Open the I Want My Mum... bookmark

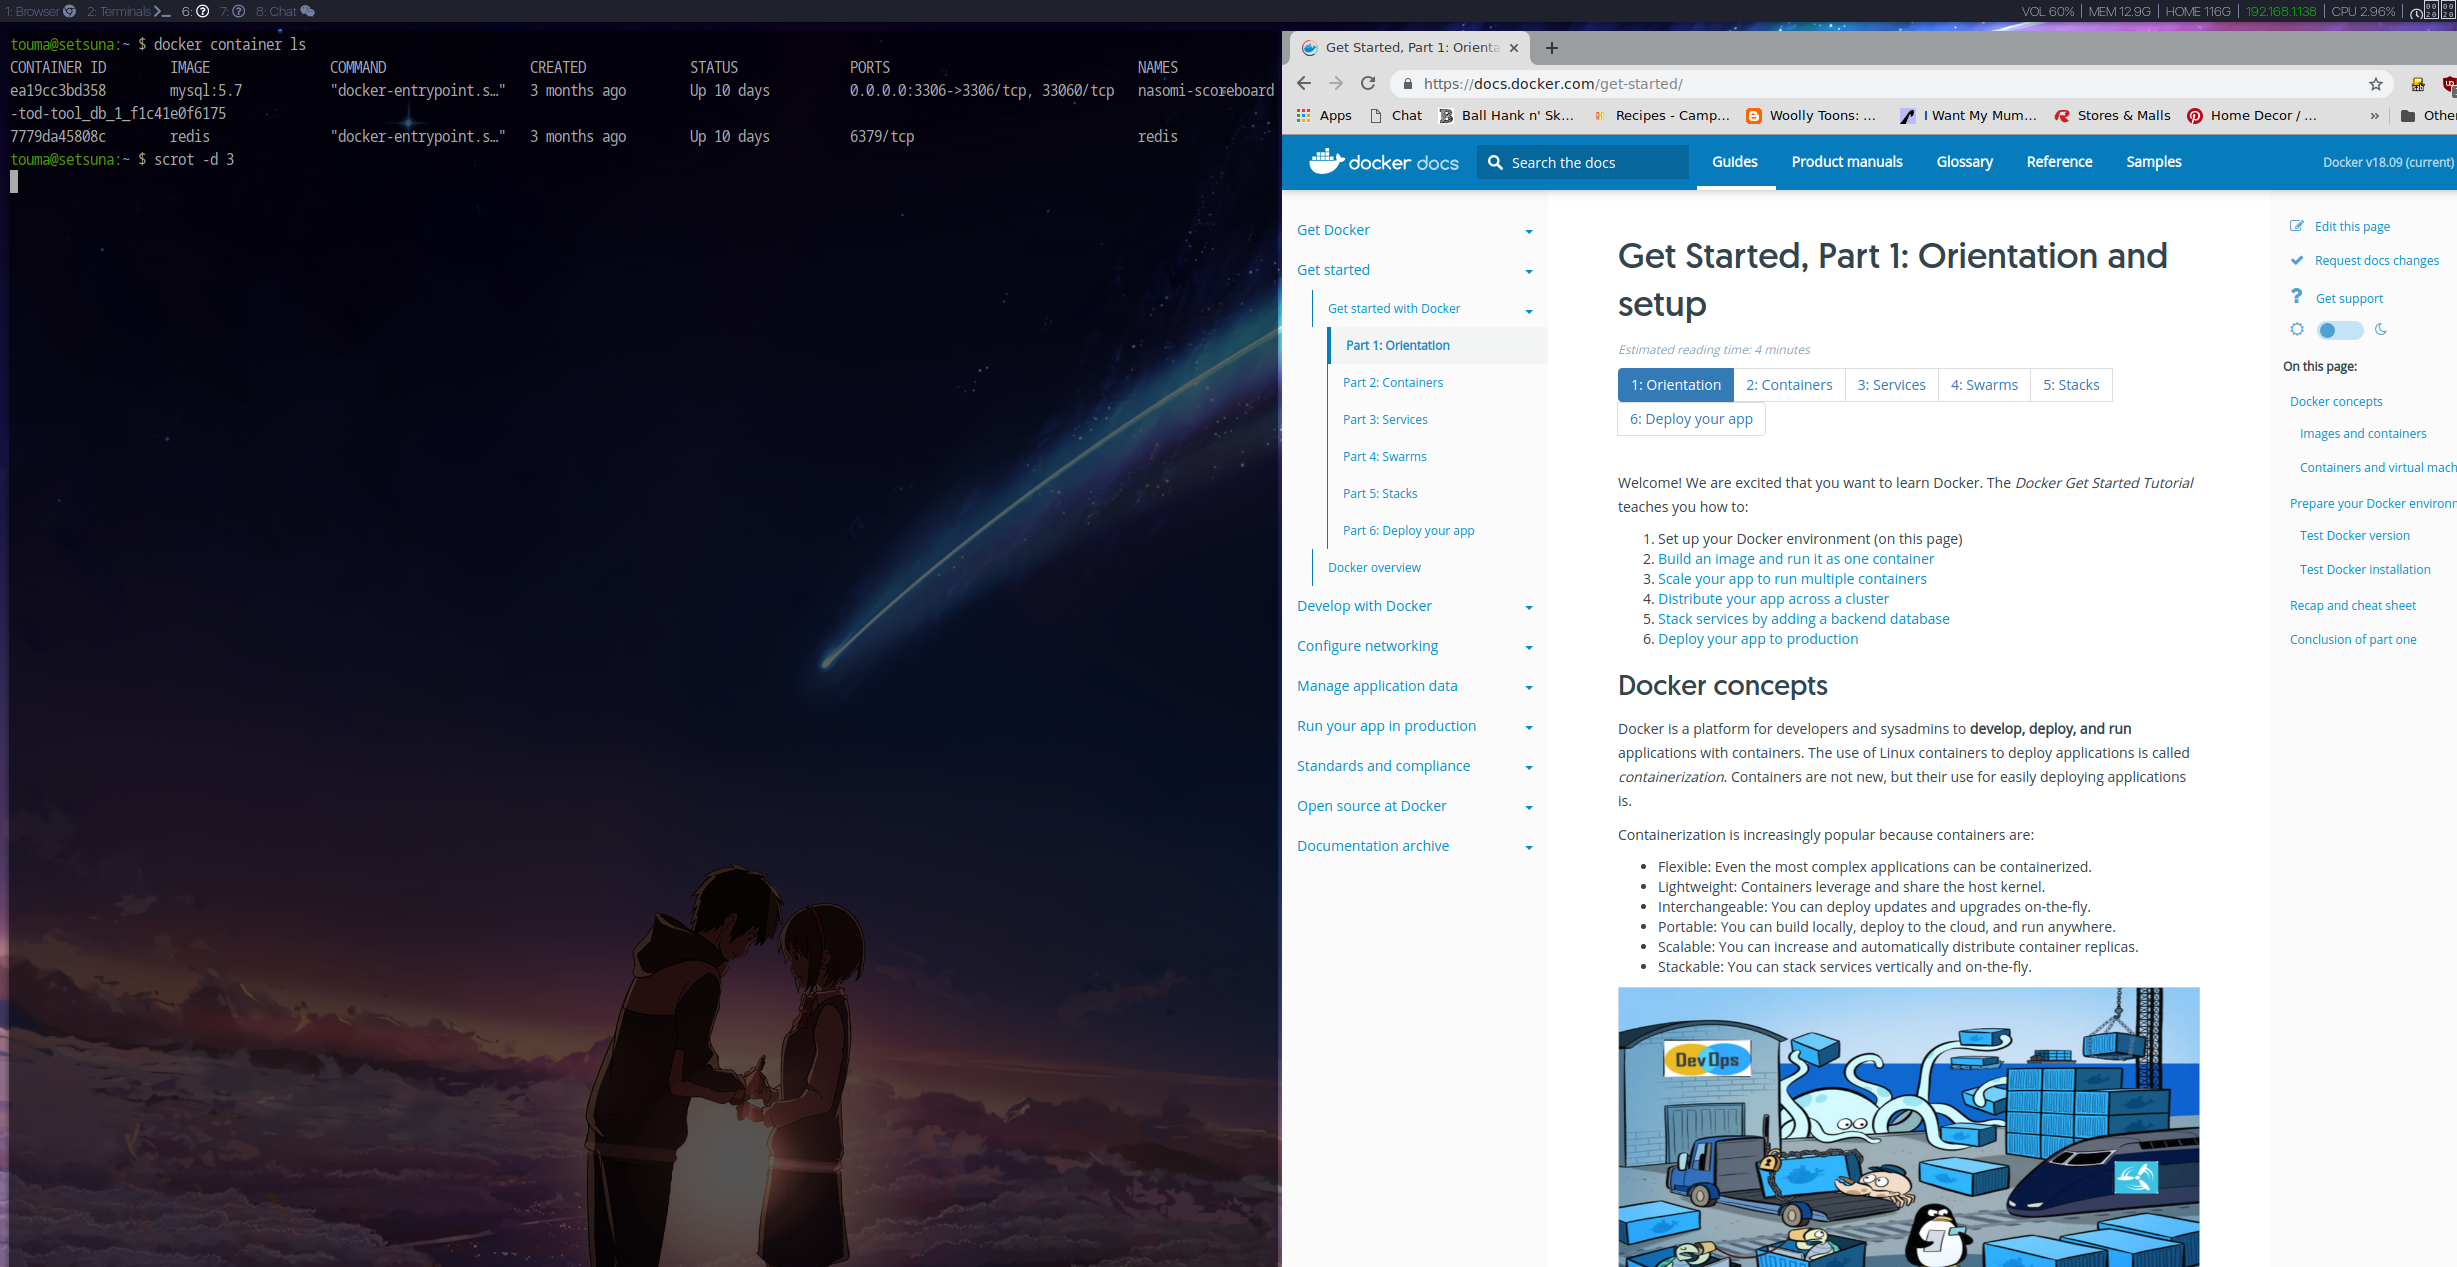tap(1968, 116)
